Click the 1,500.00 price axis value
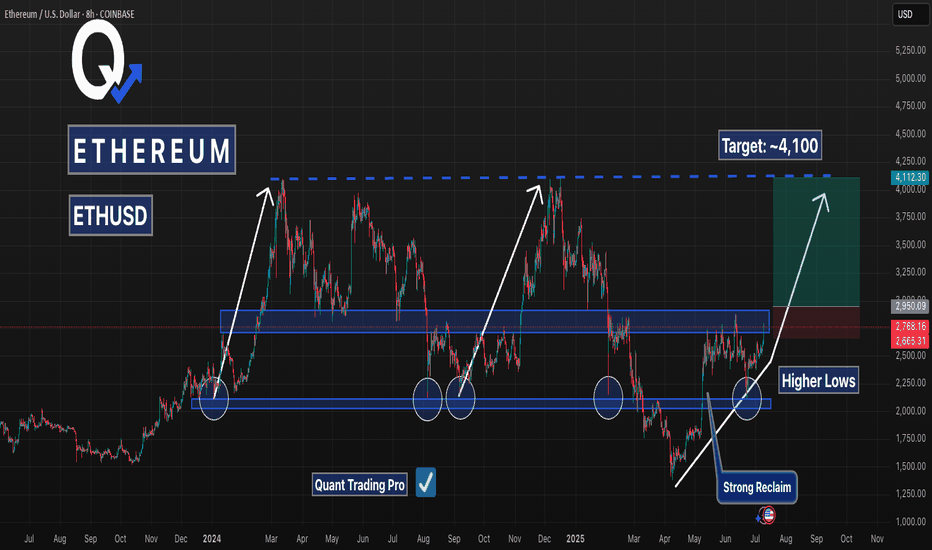932x550 pixels. pyautogui.click(x=910, y=466)
